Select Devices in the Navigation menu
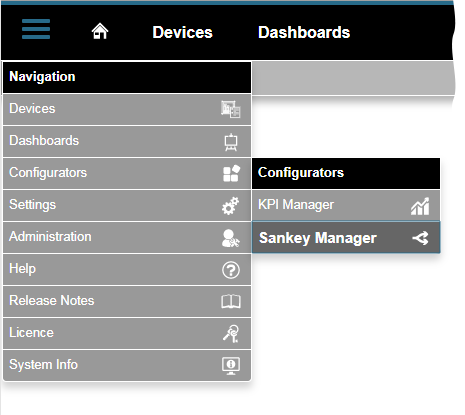Screen dimensions: 465x415 [x=127, y=109]
